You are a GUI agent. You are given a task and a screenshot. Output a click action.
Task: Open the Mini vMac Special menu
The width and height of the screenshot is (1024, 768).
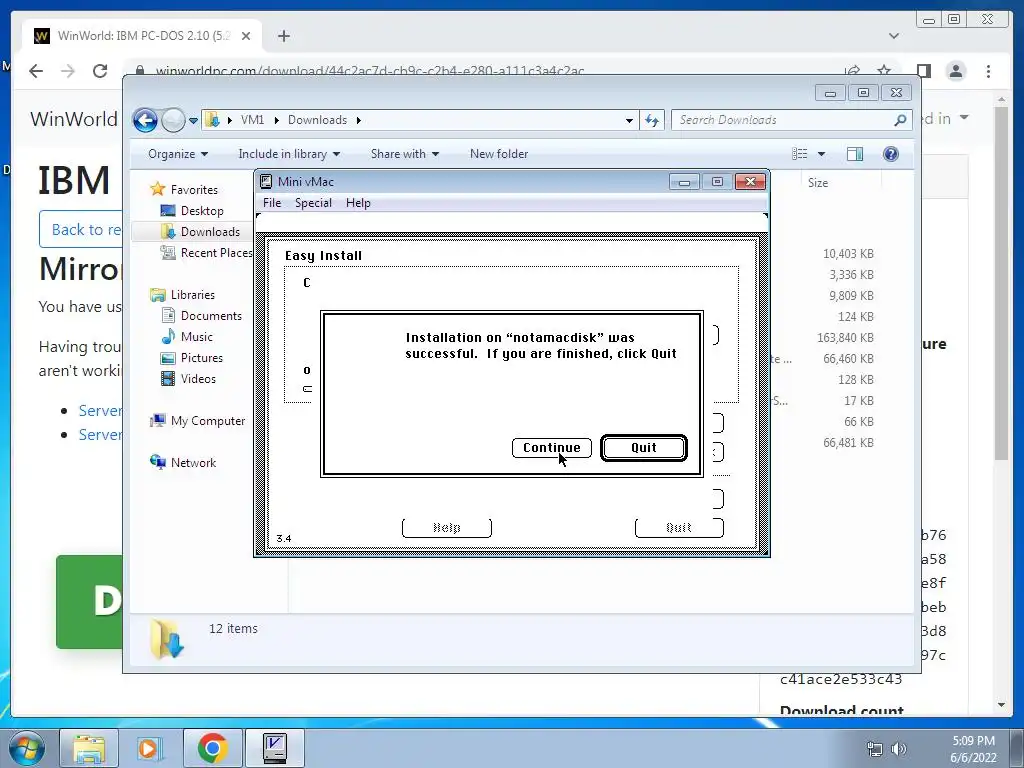313,203
